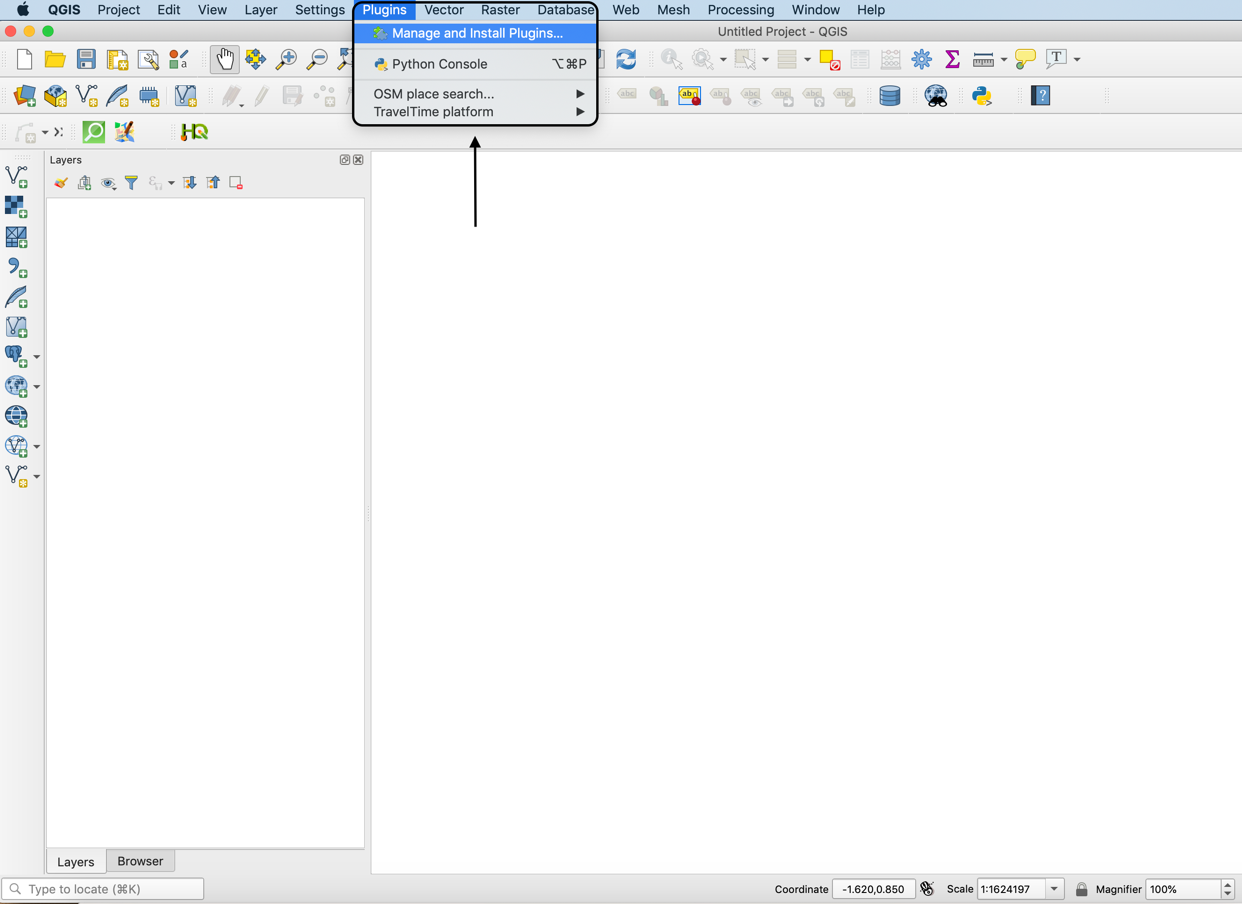Click the Type to locate search field
1242x904 pixels.
pyautogui.click(x=103, y=889)
